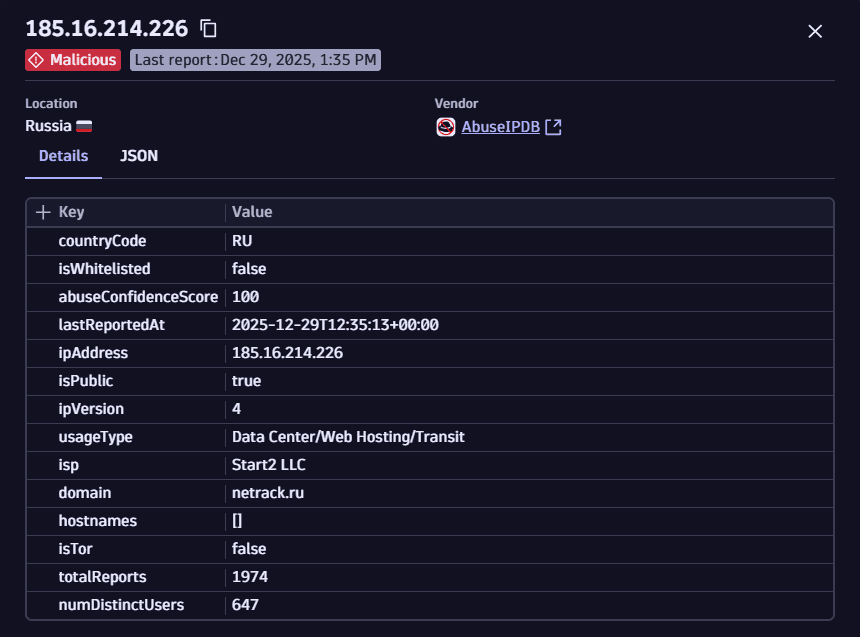Click the Value column header
The height and width of the screenshot is (637, 860).
coord(252,212)
